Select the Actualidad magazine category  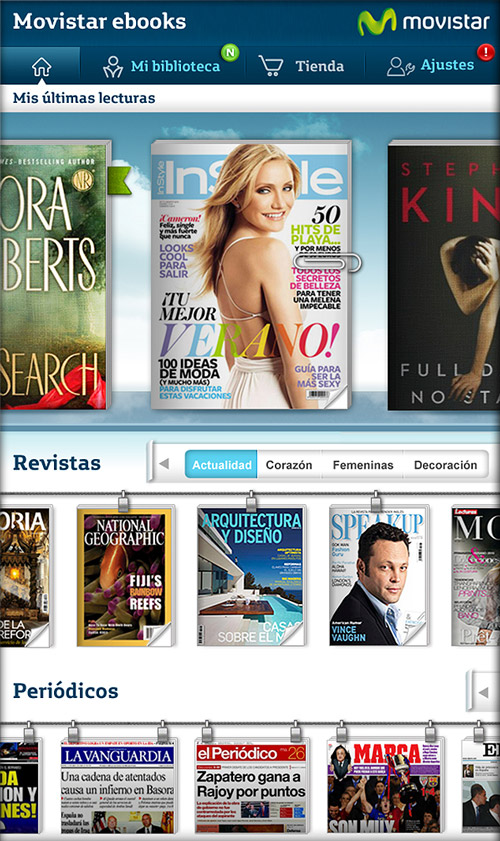(x=222, y=464)
